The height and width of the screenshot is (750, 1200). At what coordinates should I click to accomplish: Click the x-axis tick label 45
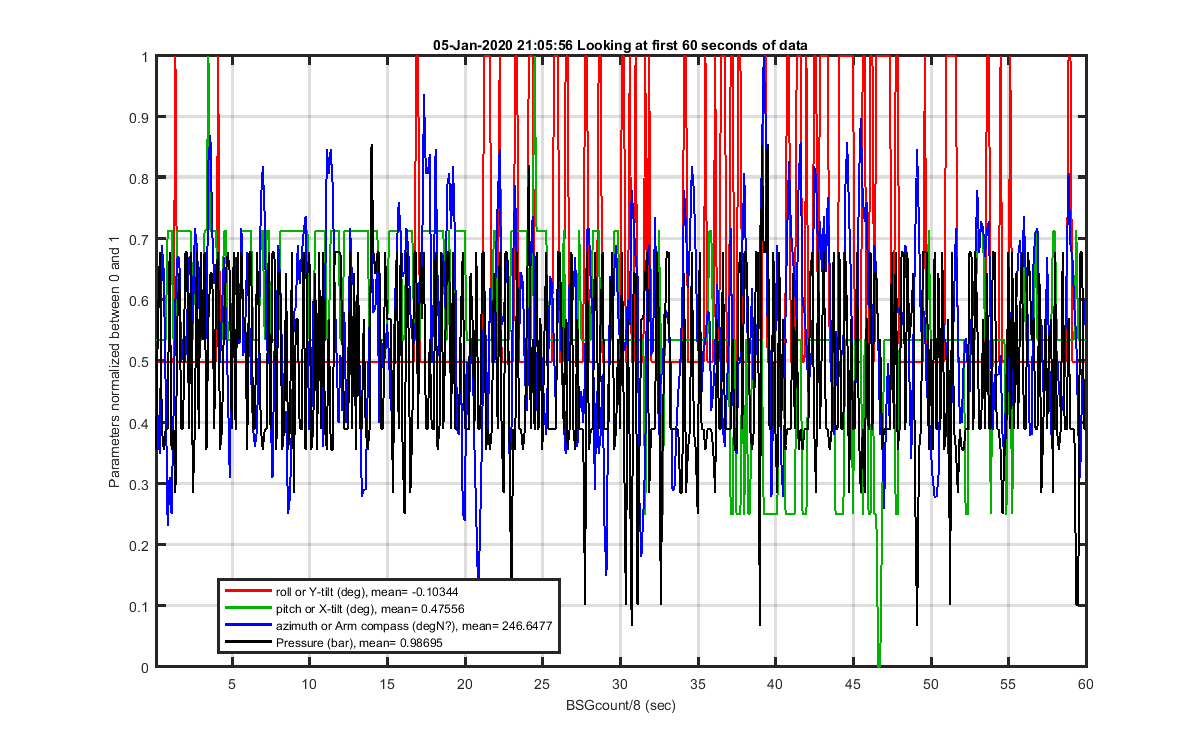click(853, 684)
